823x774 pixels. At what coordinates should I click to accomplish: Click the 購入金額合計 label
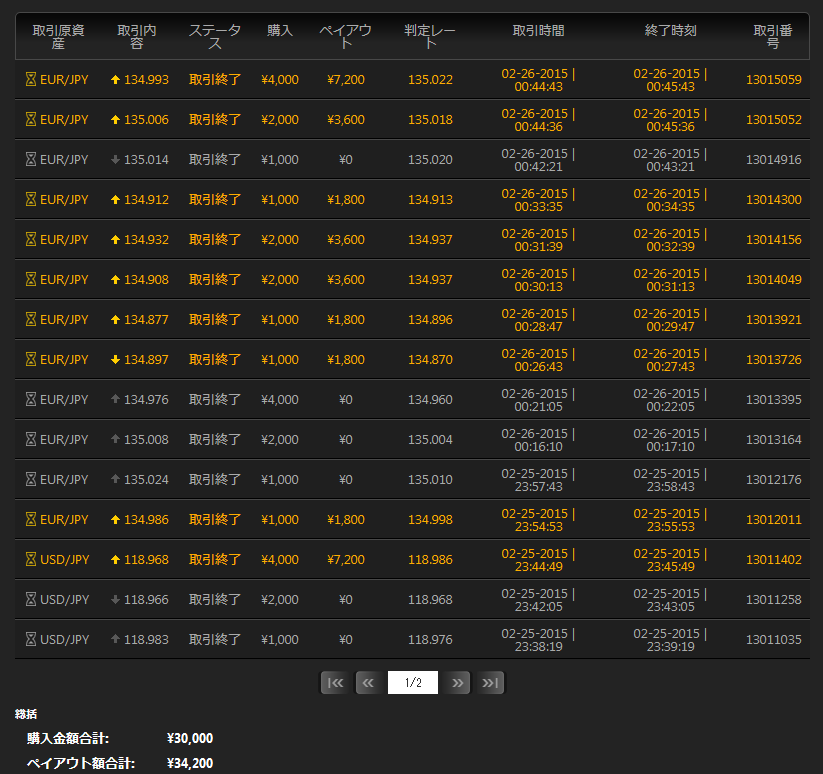click(68, 738)
